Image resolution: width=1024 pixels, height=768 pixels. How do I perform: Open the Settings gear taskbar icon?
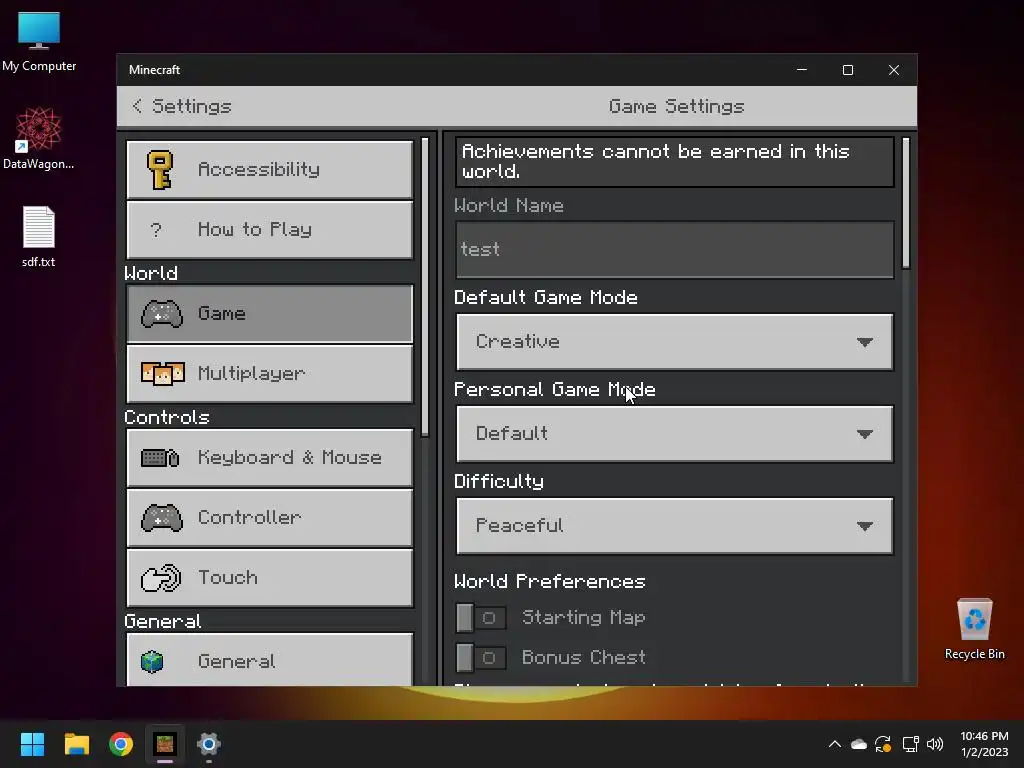(x=209, y=744)
